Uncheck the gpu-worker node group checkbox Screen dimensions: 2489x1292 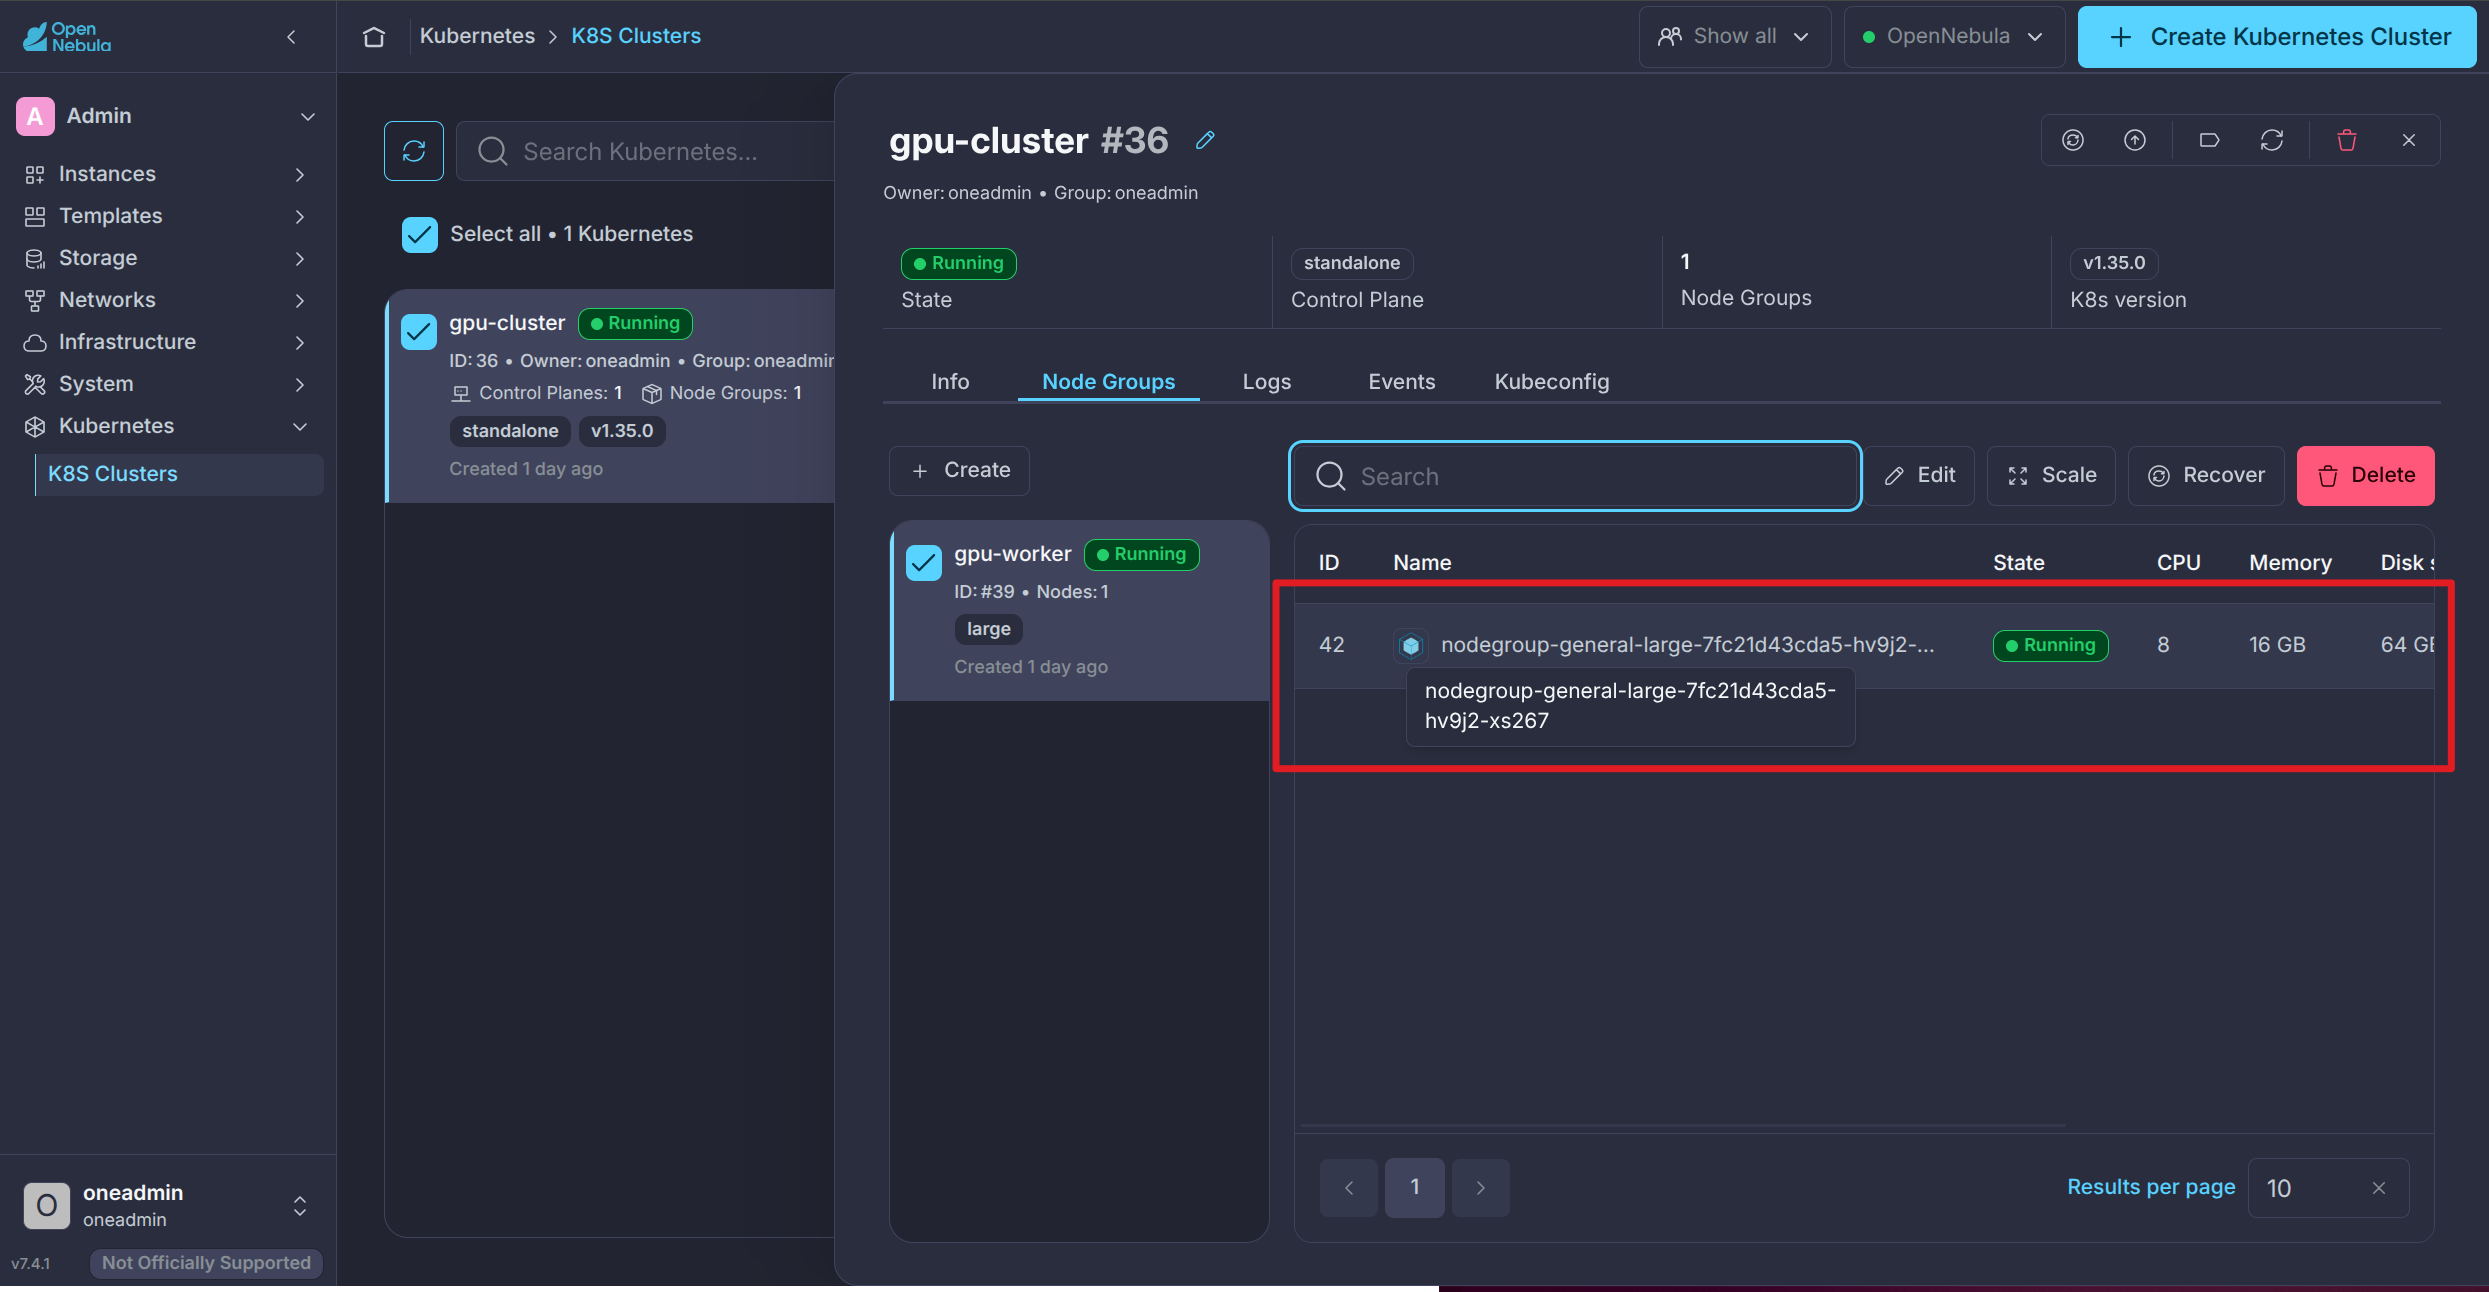click(924, 562)
